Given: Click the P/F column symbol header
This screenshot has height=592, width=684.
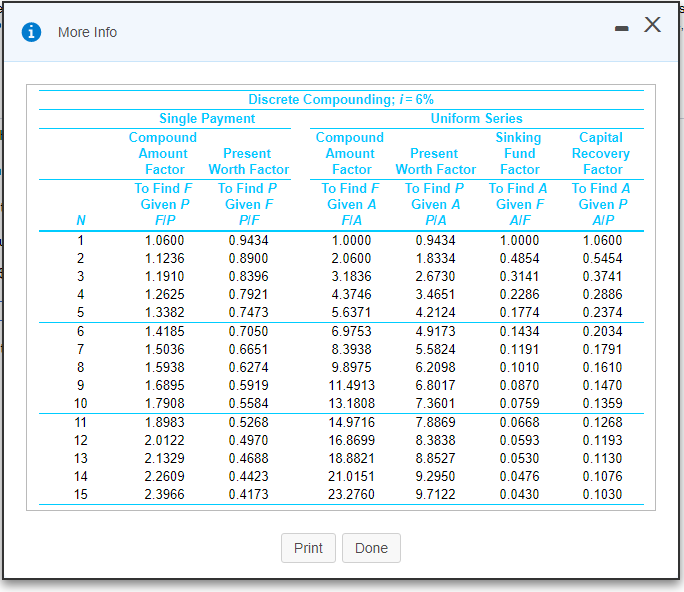Looking at the screenshot, I should [x=249, y=220].
